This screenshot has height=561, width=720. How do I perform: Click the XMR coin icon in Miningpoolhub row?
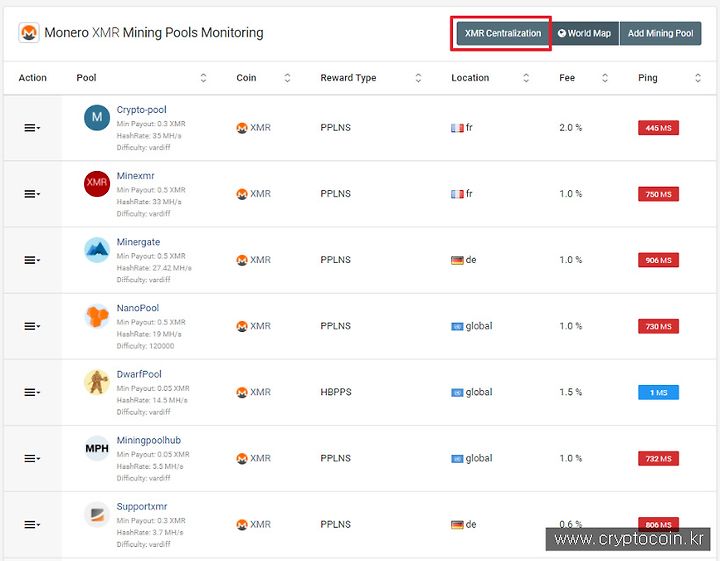(242, 459)
